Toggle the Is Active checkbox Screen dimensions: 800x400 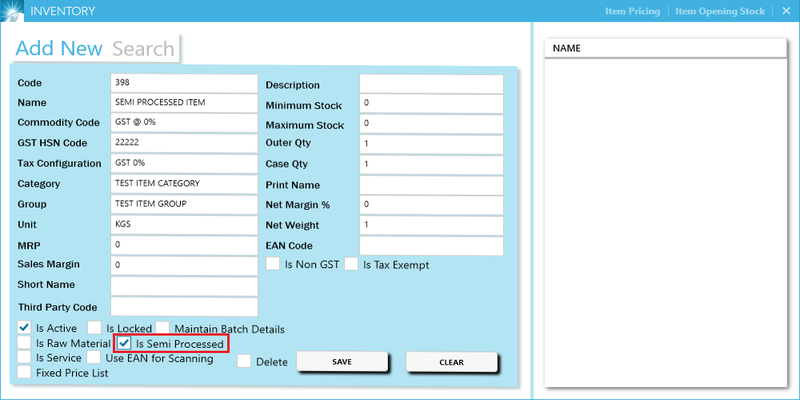point(25,328)
